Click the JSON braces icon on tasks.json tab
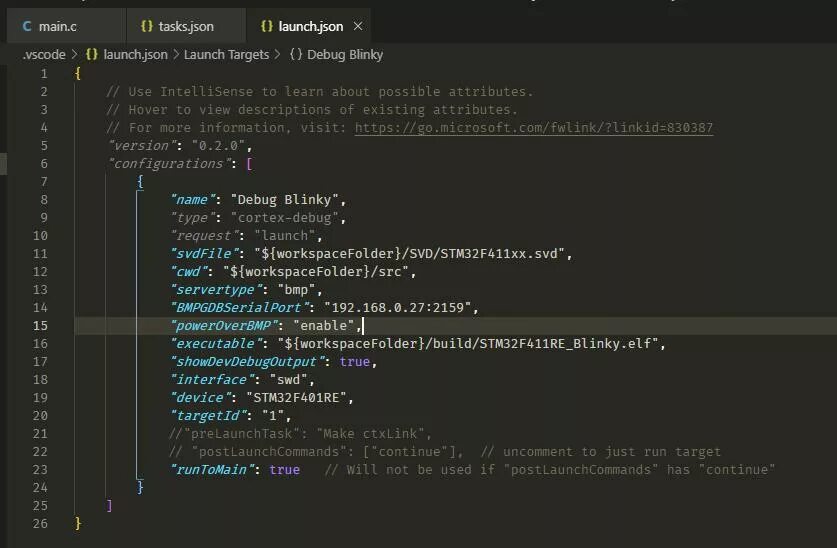Screen dimensions: 837x548 (x=147, y=26)
